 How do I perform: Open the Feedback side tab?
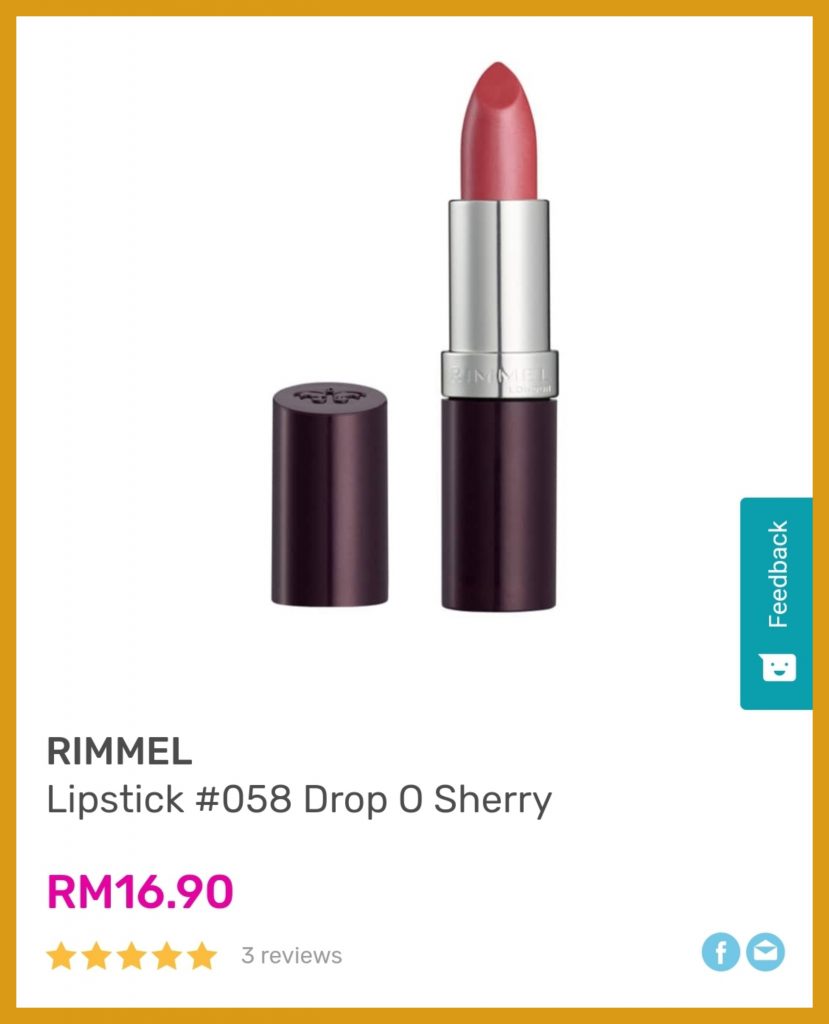click(x=776, y=603)
